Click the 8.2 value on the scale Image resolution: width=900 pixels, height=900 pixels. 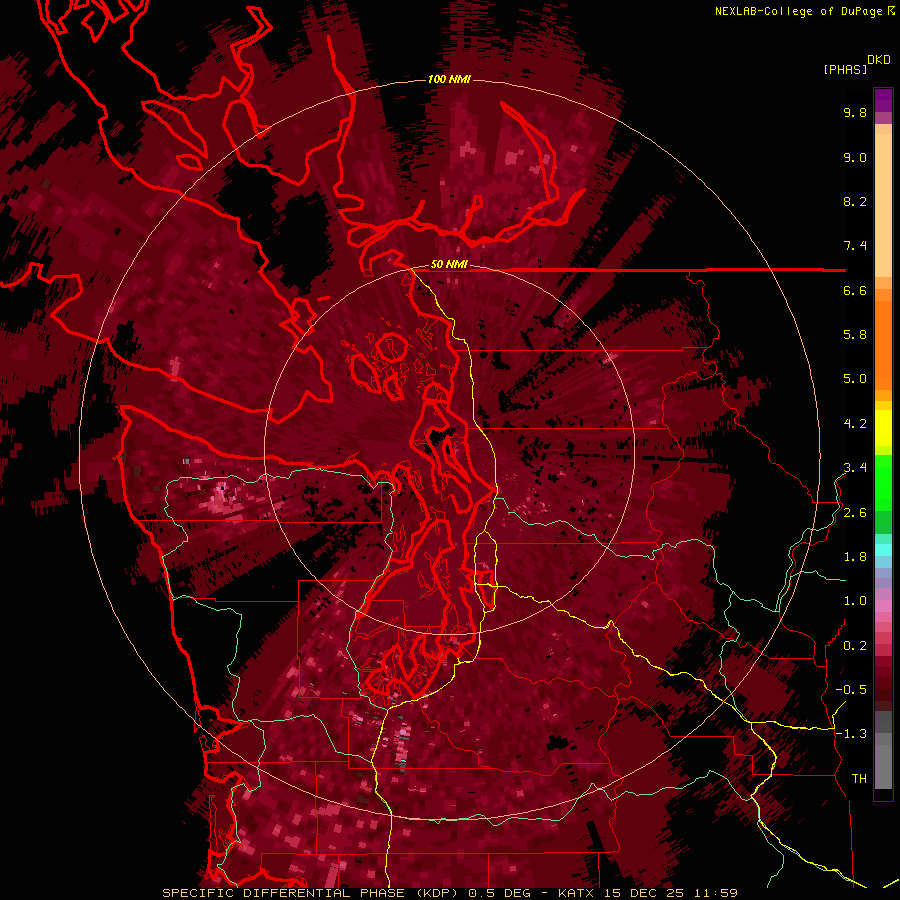click(x=855, y=201)
